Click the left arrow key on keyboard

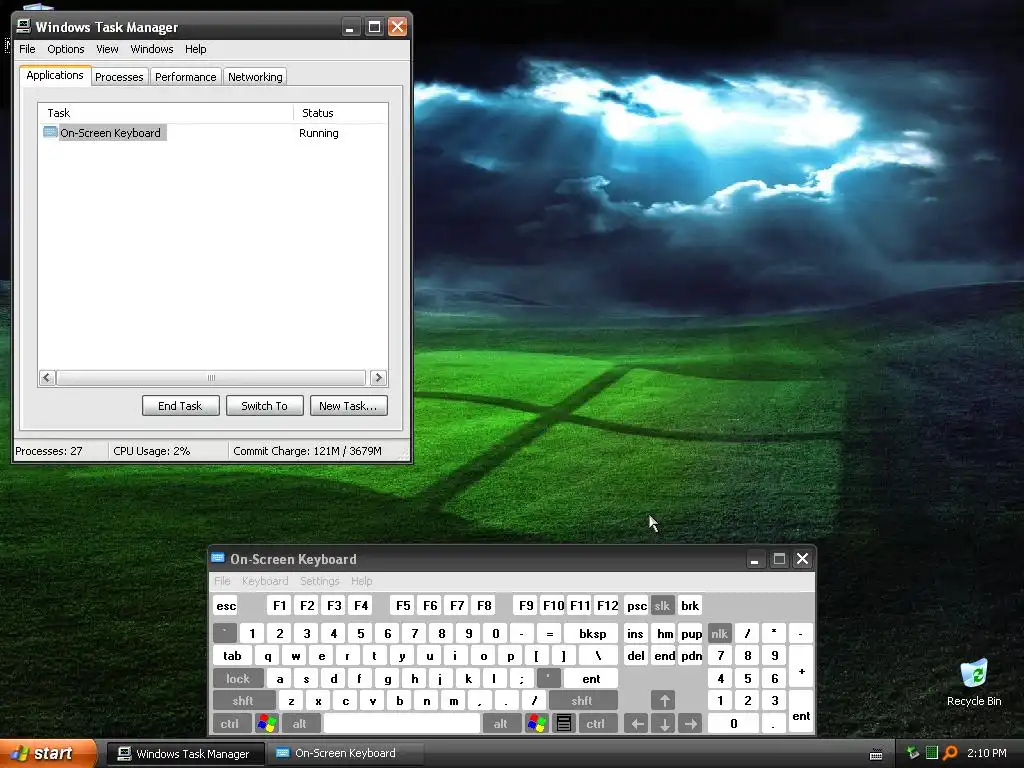coord(637,723)
